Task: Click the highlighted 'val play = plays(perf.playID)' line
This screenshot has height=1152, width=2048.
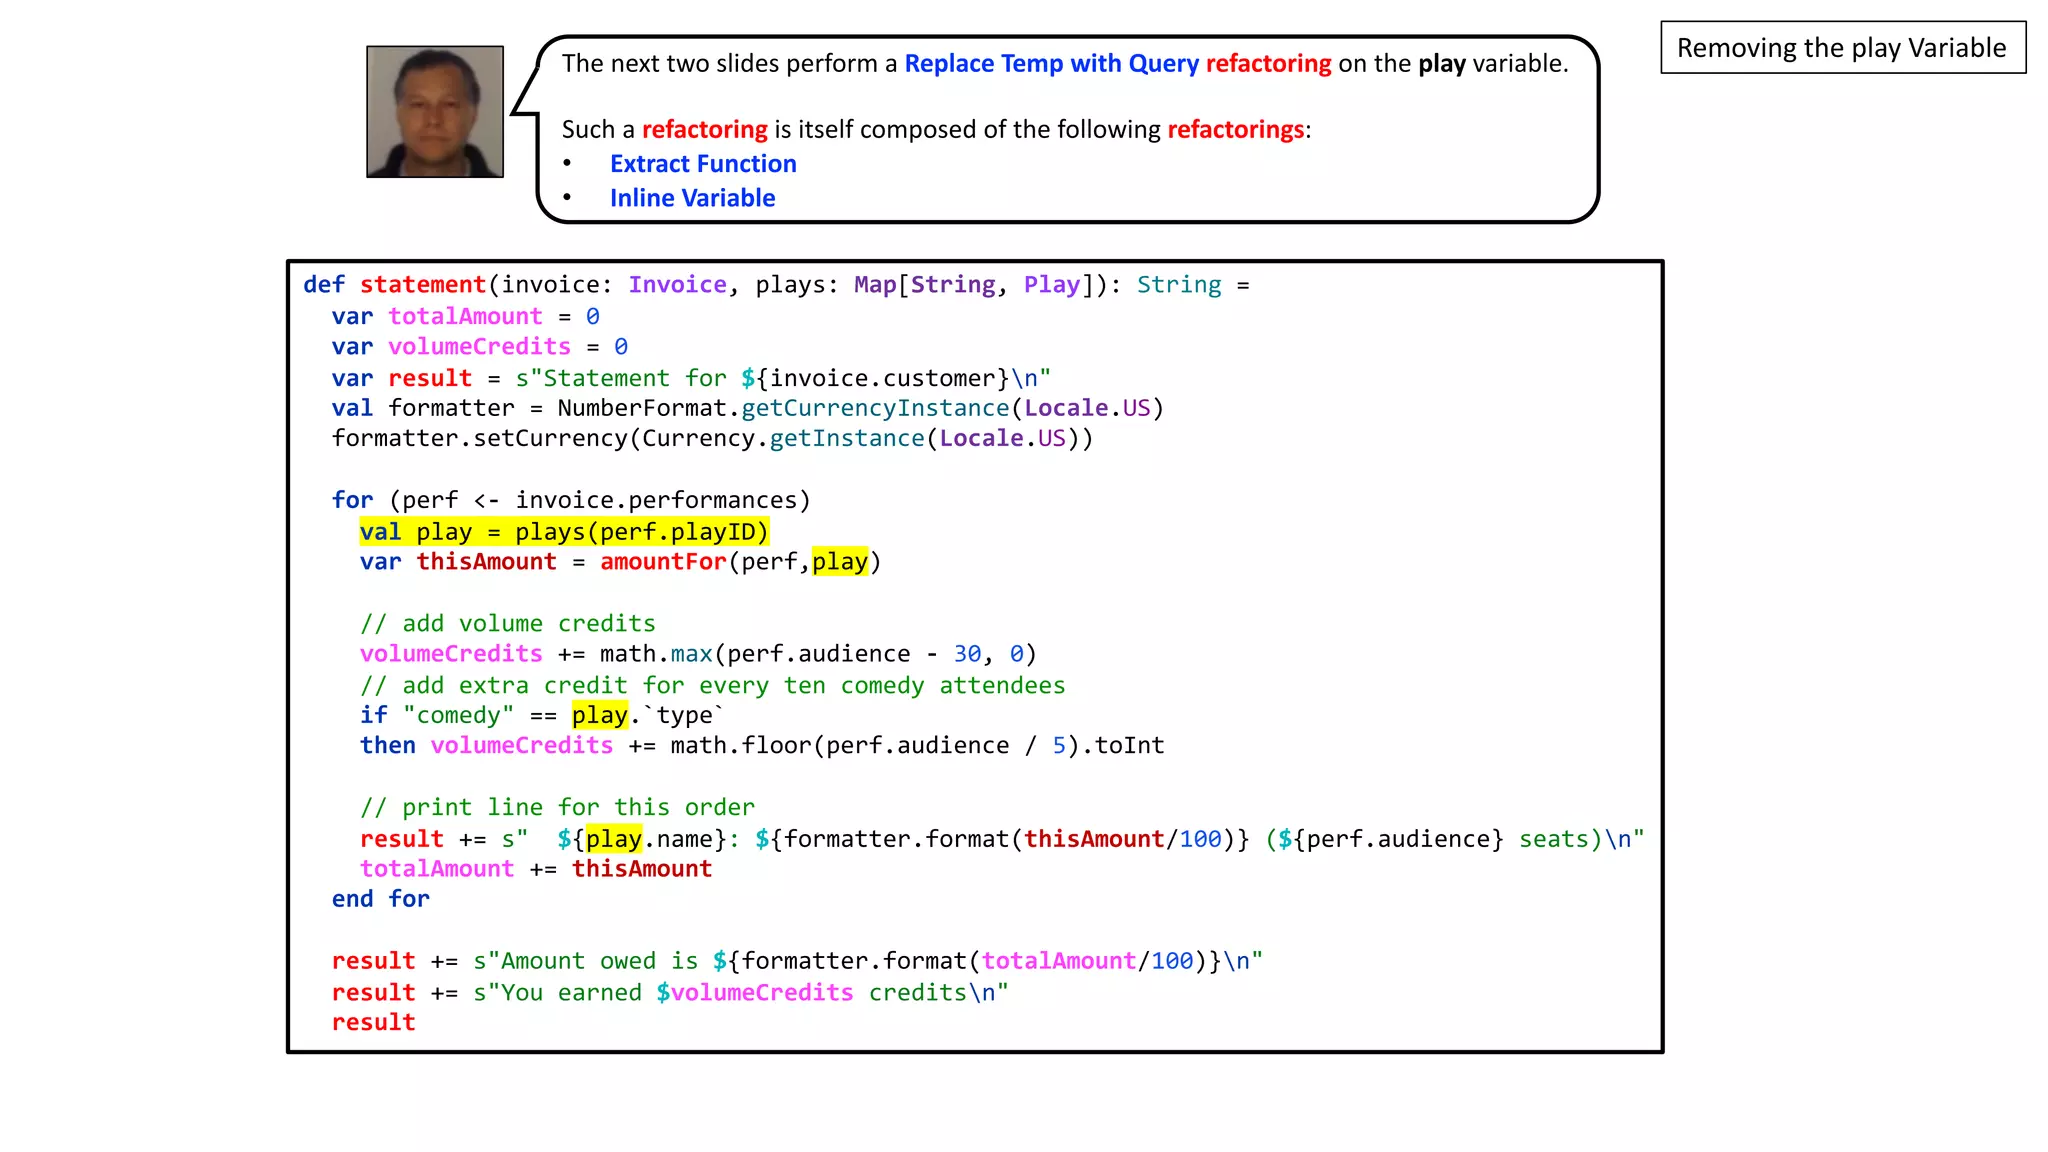Action: point(564,531)
